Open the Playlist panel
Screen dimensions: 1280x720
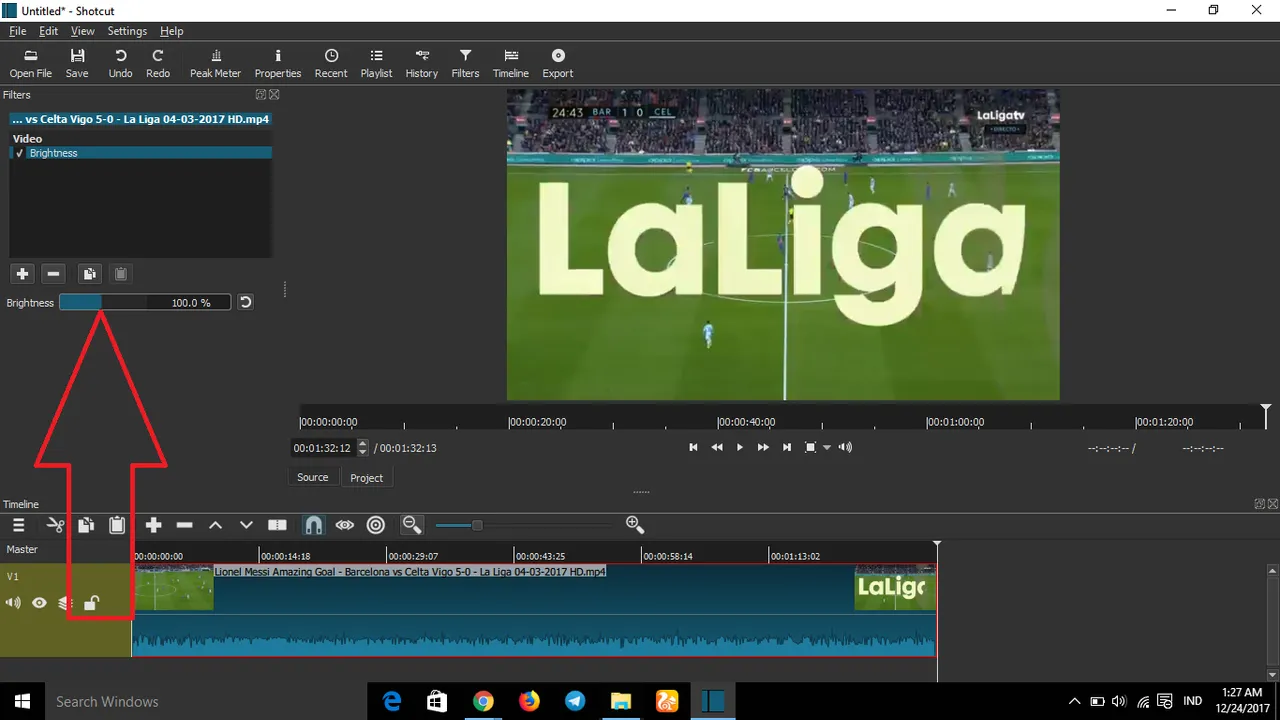(376, 64)
